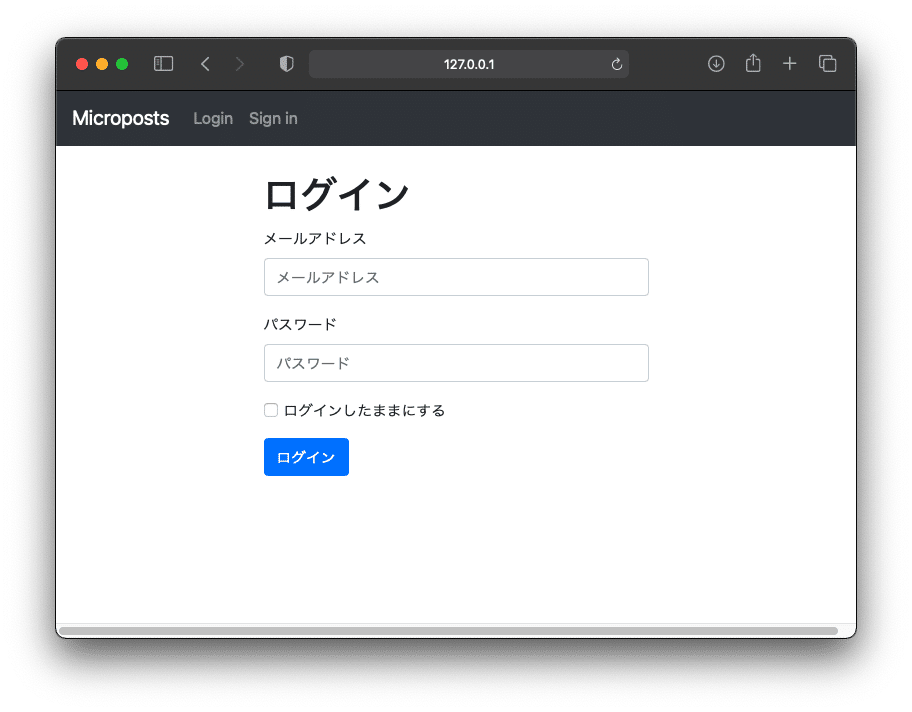This screenshot has width=912, height=712.
Task: Reload the page with the refresh icon
Action: point(617,64)
